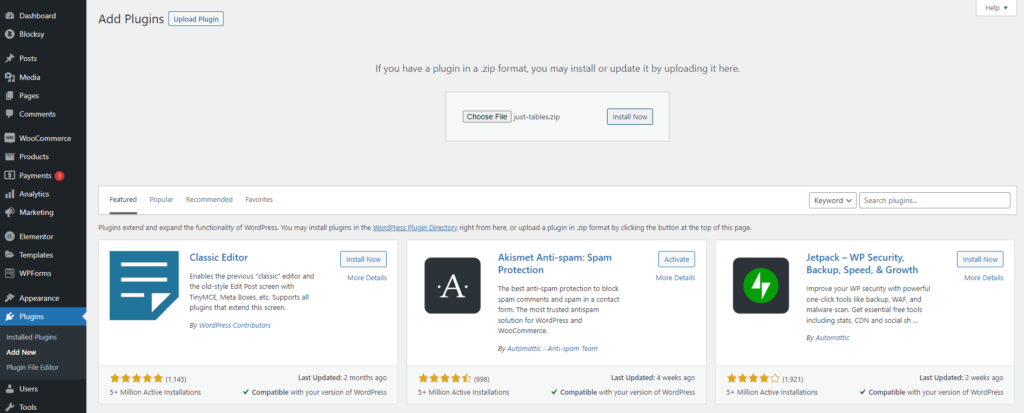Focus the Search plugins input field

pos(935,201)
